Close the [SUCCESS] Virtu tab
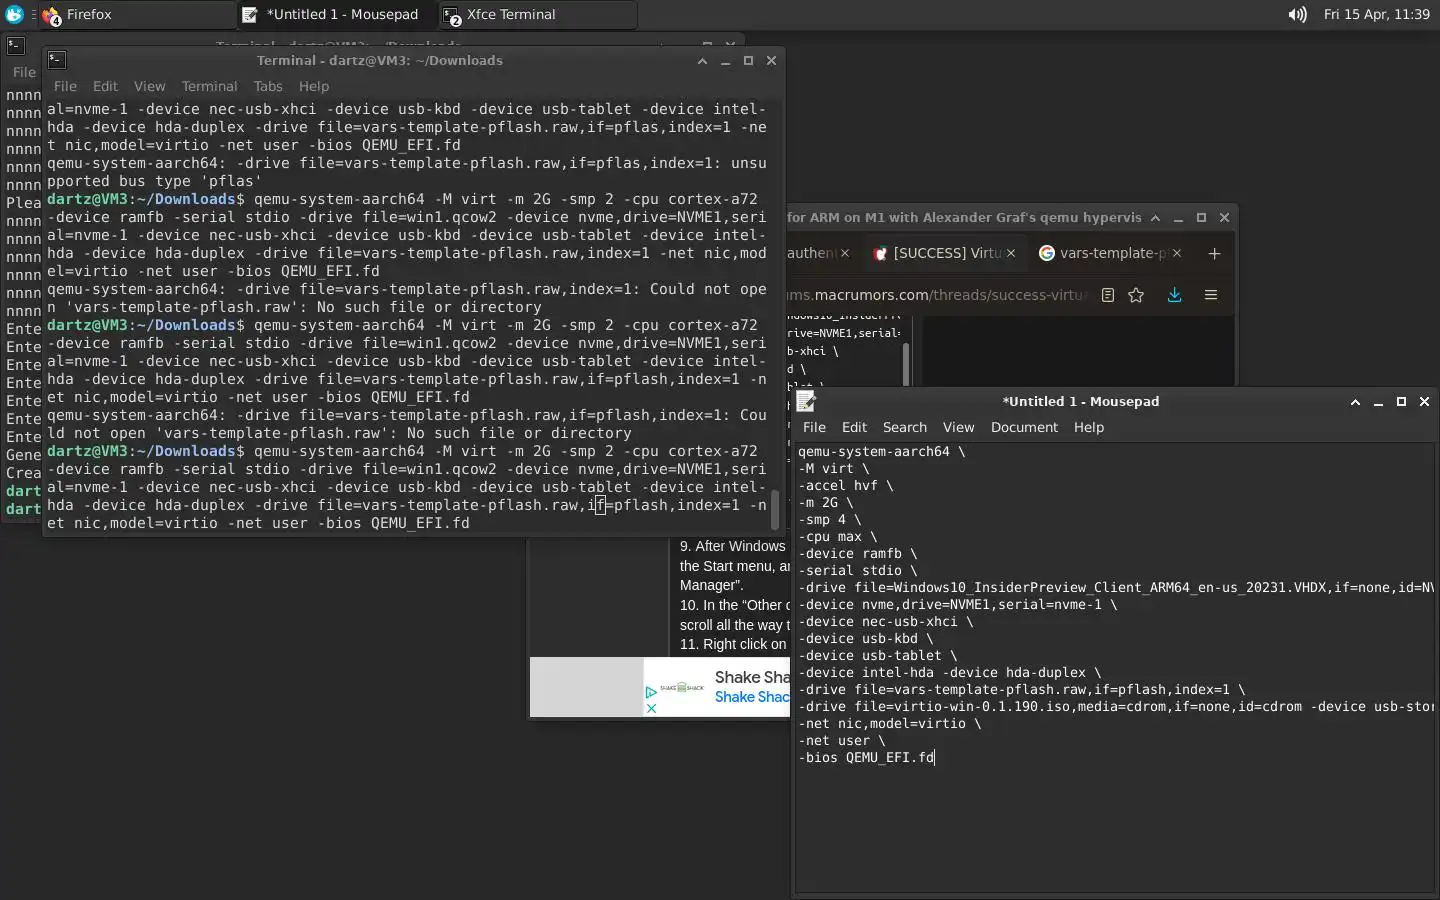Viewport: 1440px width, 900px height. [1011, 253]
